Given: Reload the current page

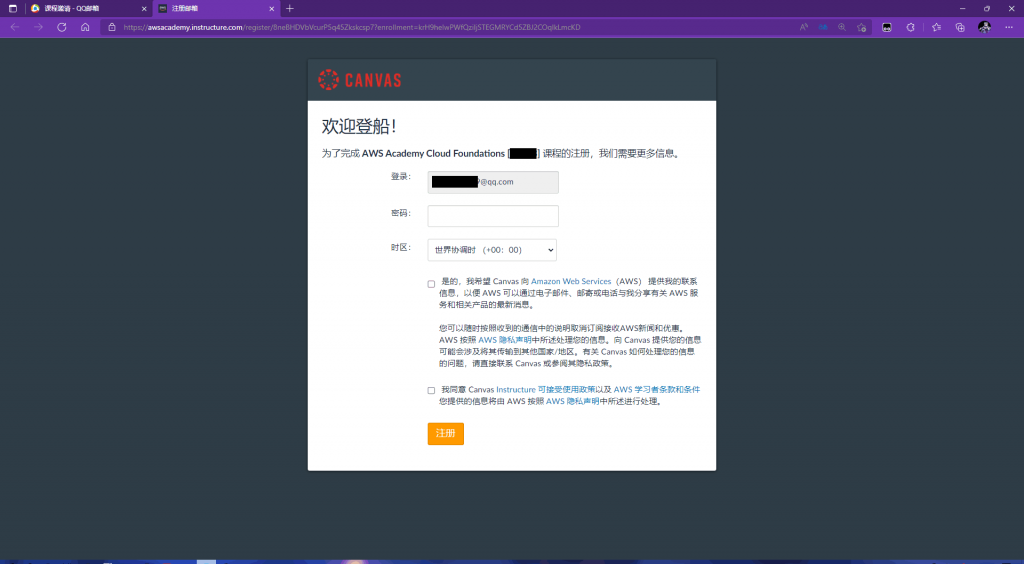Looking at the screenshot, I should point(62,27).
